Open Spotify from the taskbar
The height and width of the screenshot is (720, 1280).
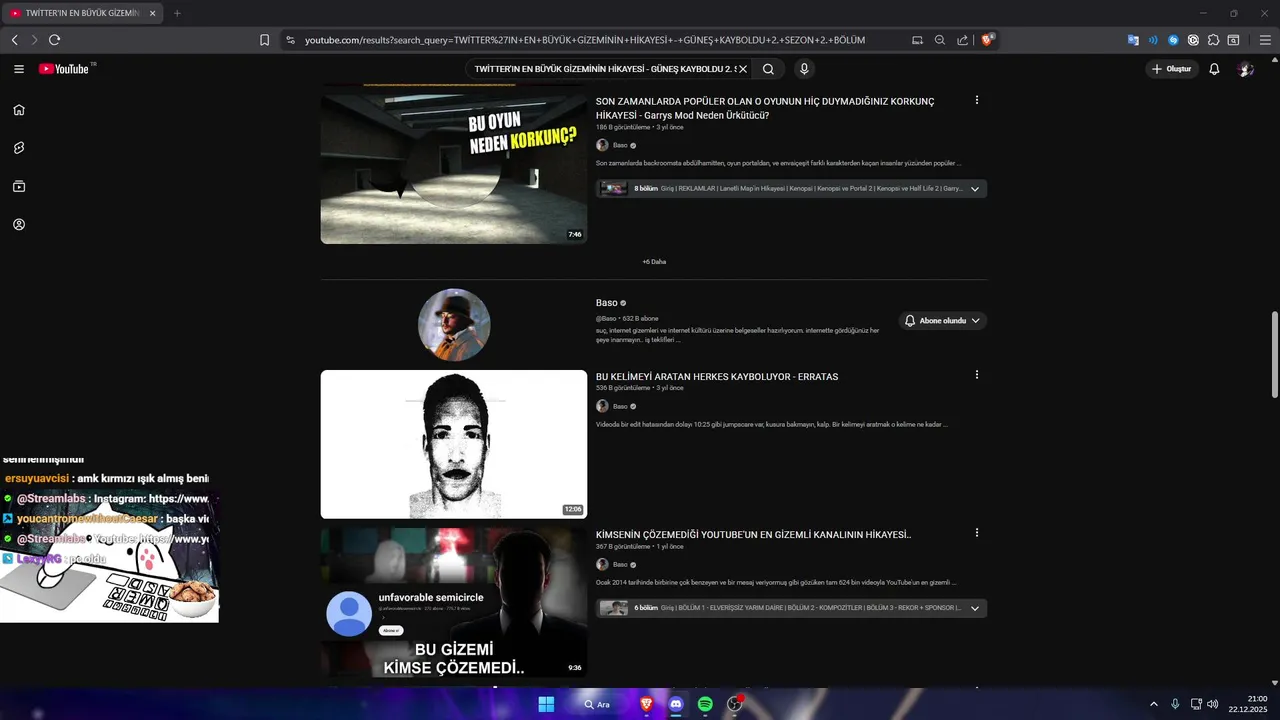(x=705, y=704)
